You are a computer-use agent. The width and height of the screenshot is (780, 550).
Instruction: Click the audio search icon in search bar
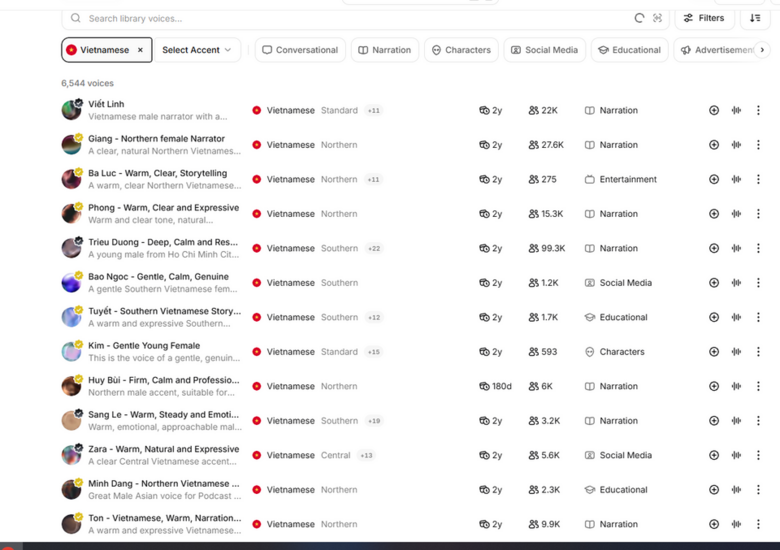(x=657, y=18)
